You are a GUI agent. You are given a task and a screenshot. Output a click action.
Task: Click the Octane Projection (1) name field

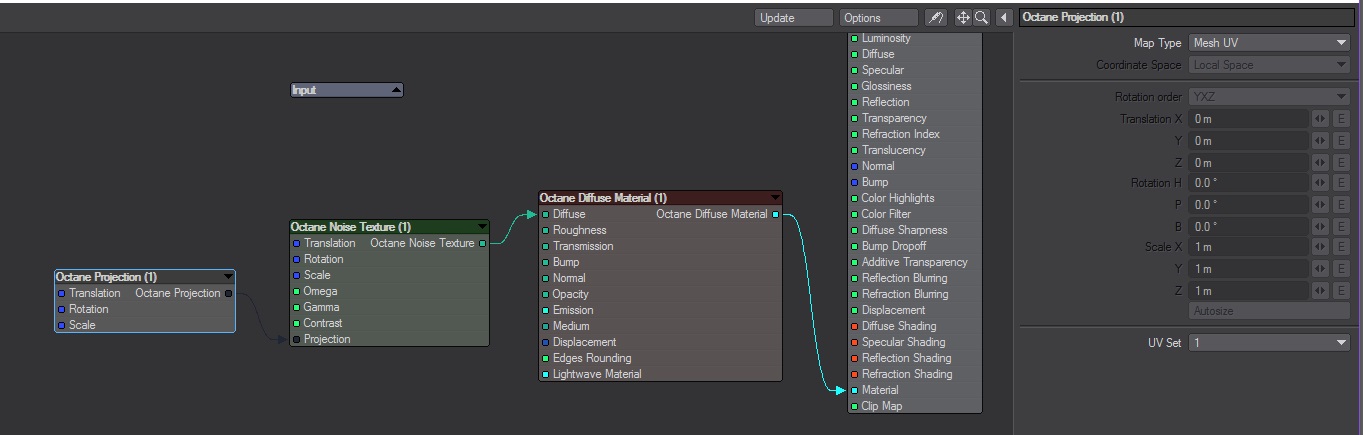coord(1189,17)
